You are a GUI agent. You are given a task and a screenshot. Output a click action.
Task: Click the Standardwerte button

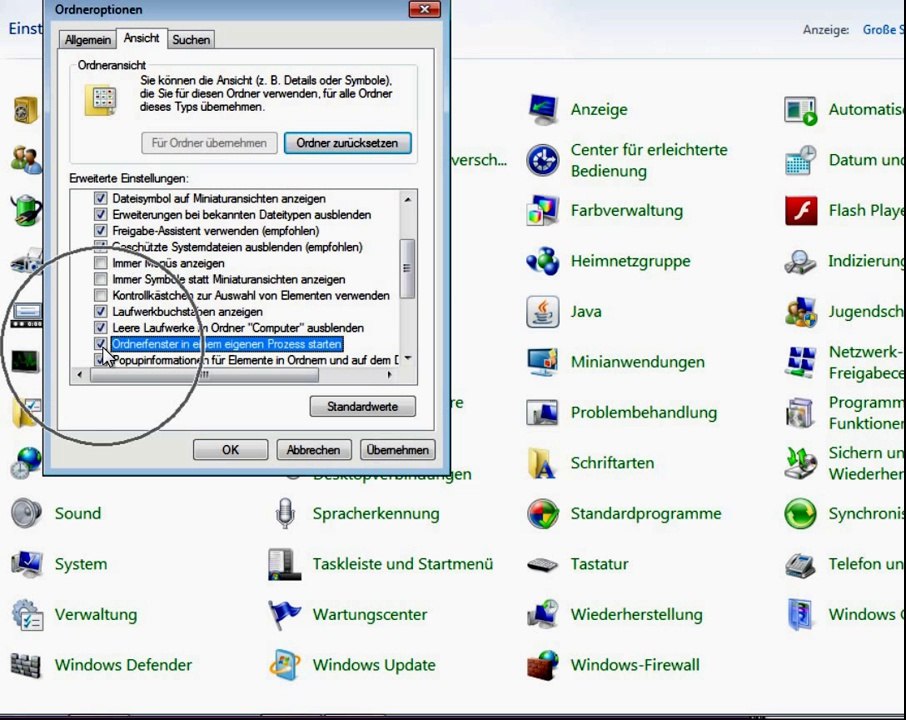click(362, 407)
